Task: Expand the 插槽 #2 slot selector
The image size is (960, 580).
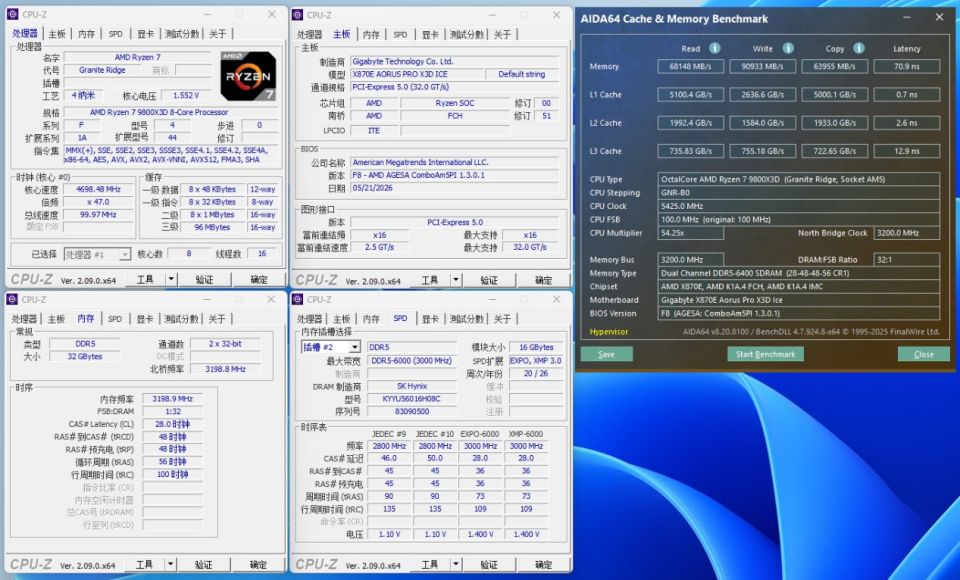Action: [x=354, y=347]
